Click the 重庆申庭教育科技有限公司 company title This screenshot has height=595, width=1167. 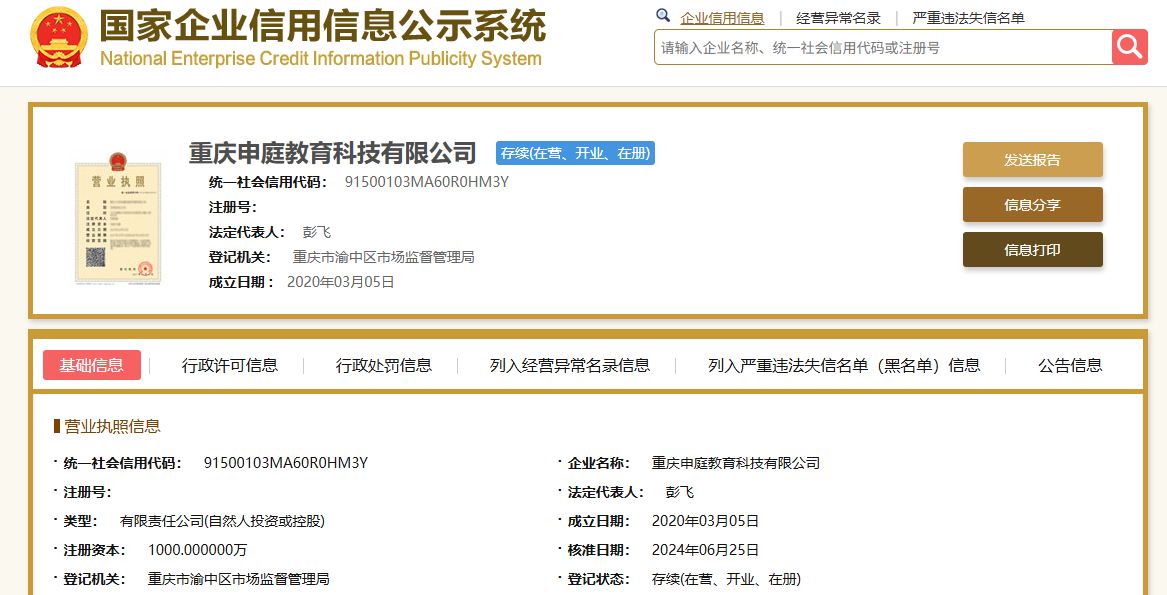click(331, 153)
